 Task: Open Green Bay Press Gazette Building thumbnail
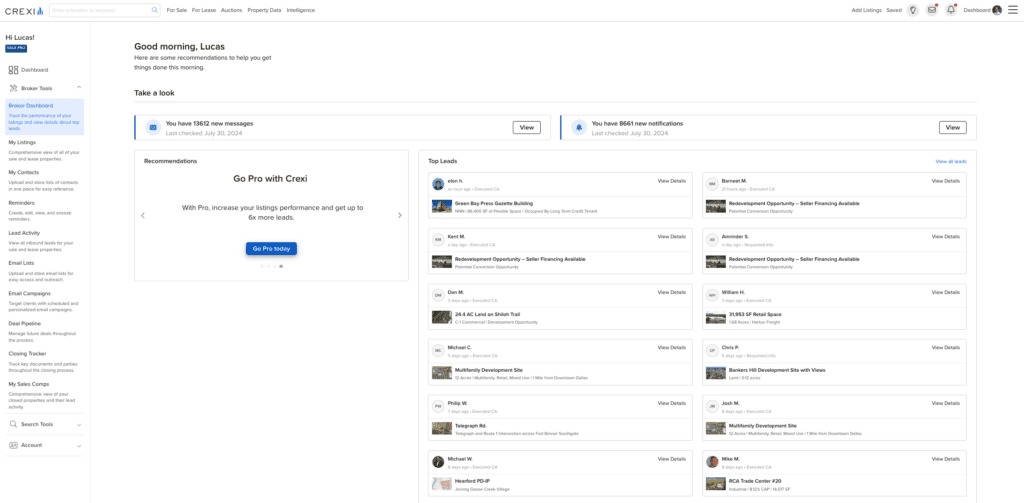[442, 206]
